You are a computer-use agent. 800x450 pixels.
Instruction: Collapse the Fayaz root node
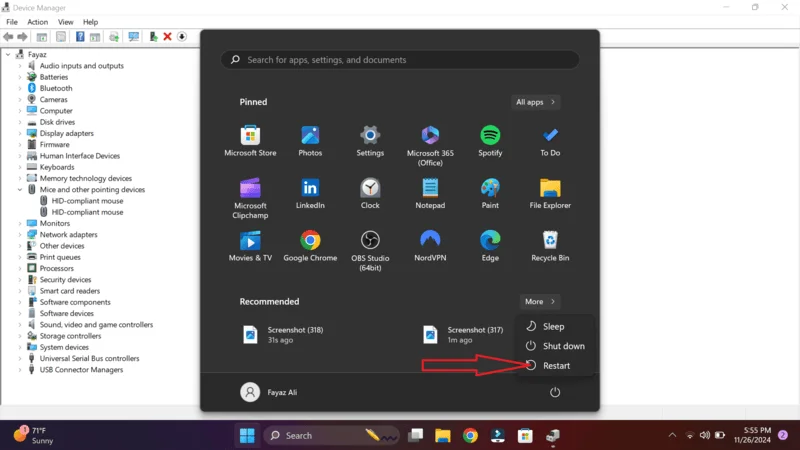(x=8, y=54)
